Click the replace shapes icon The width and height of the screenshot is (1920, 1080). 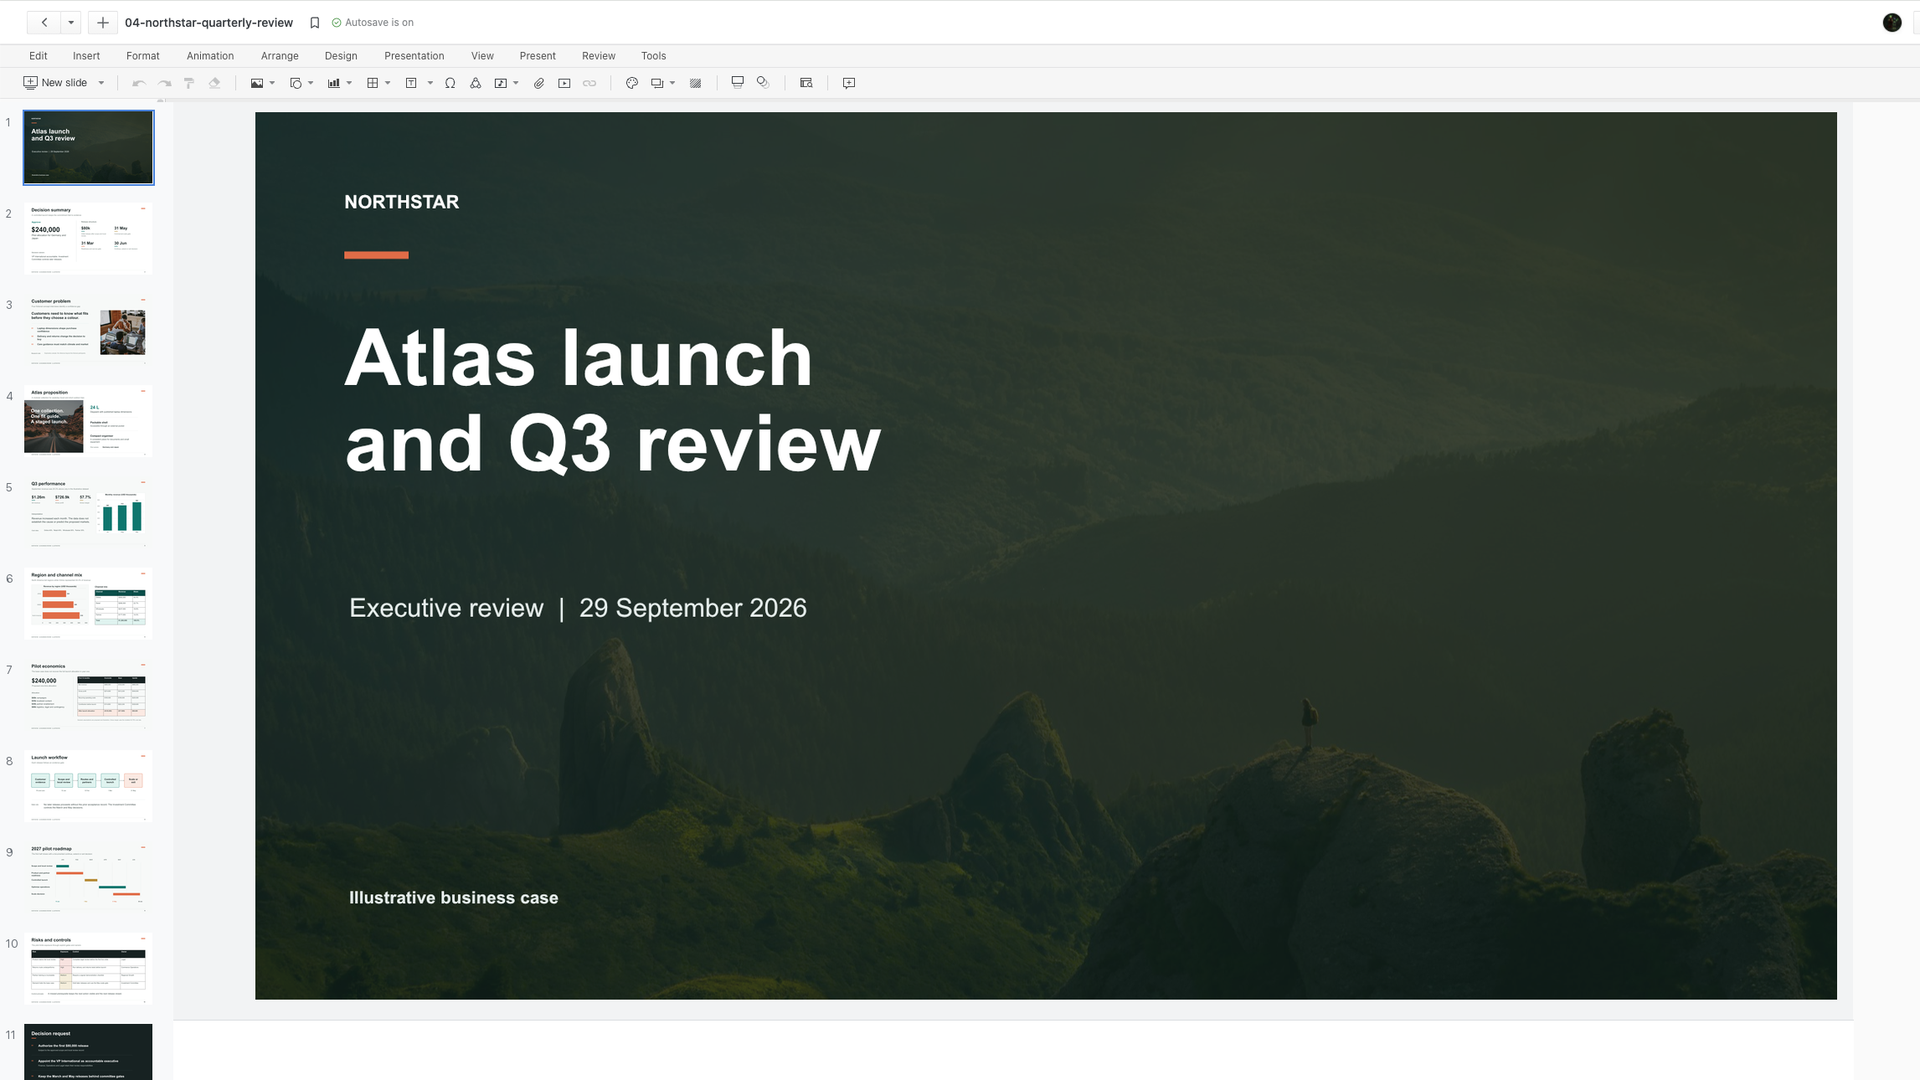click(x=763, y=83)
